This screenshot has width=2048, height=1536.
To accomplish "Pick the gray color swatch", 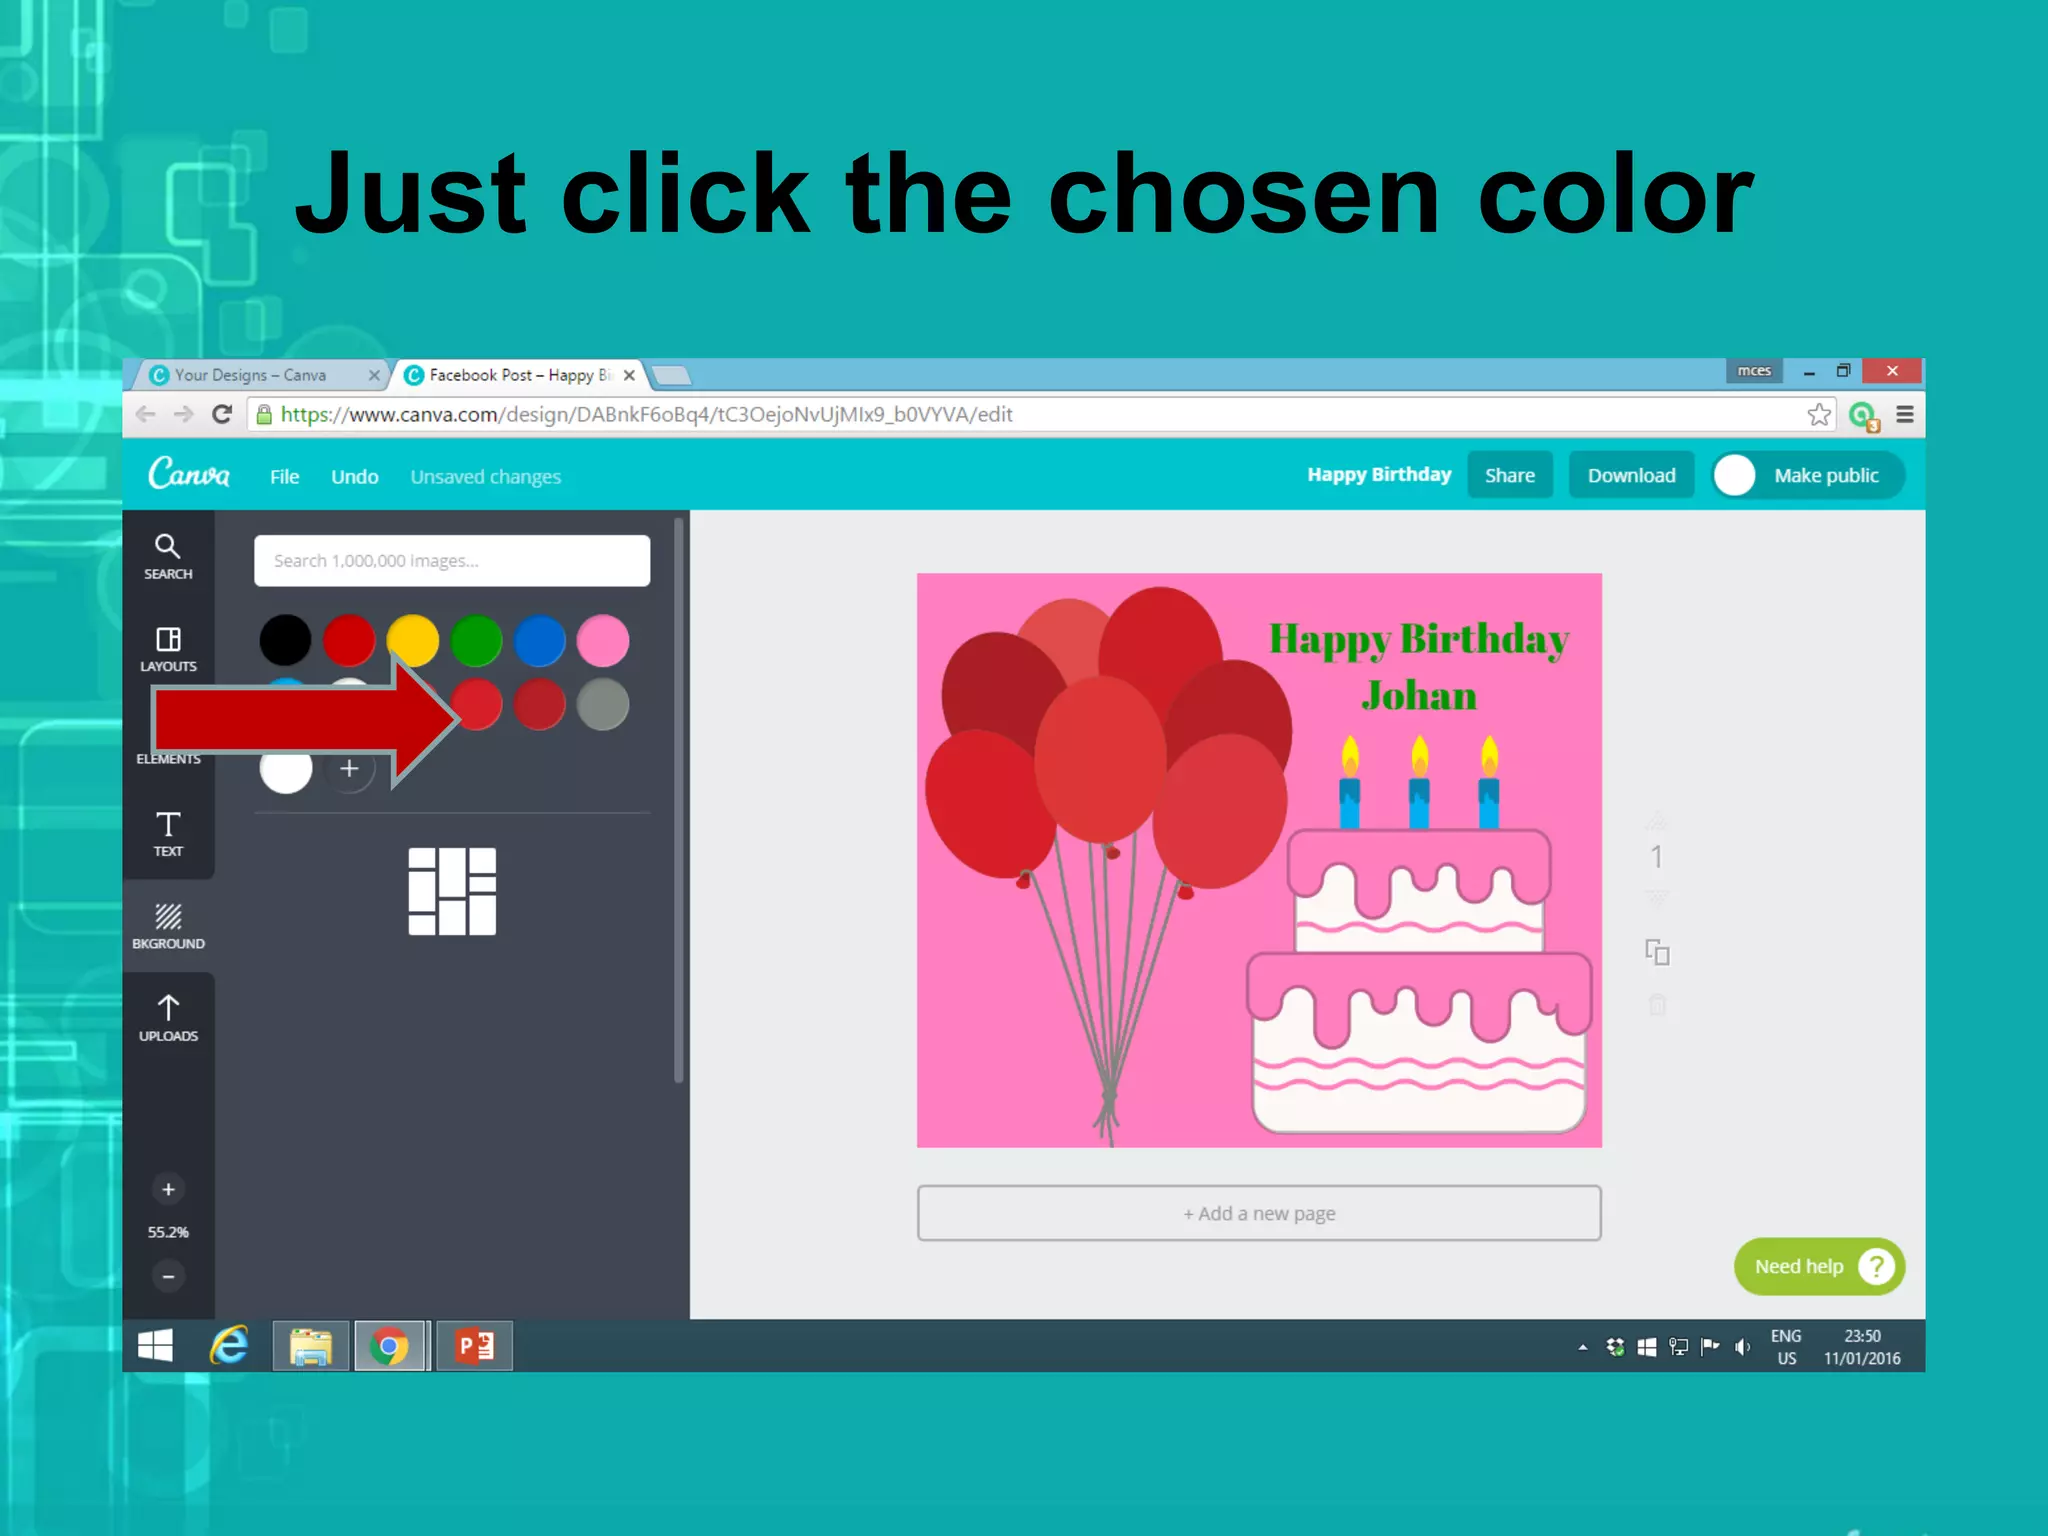I will pyautogui.click(x=603, y=704).
